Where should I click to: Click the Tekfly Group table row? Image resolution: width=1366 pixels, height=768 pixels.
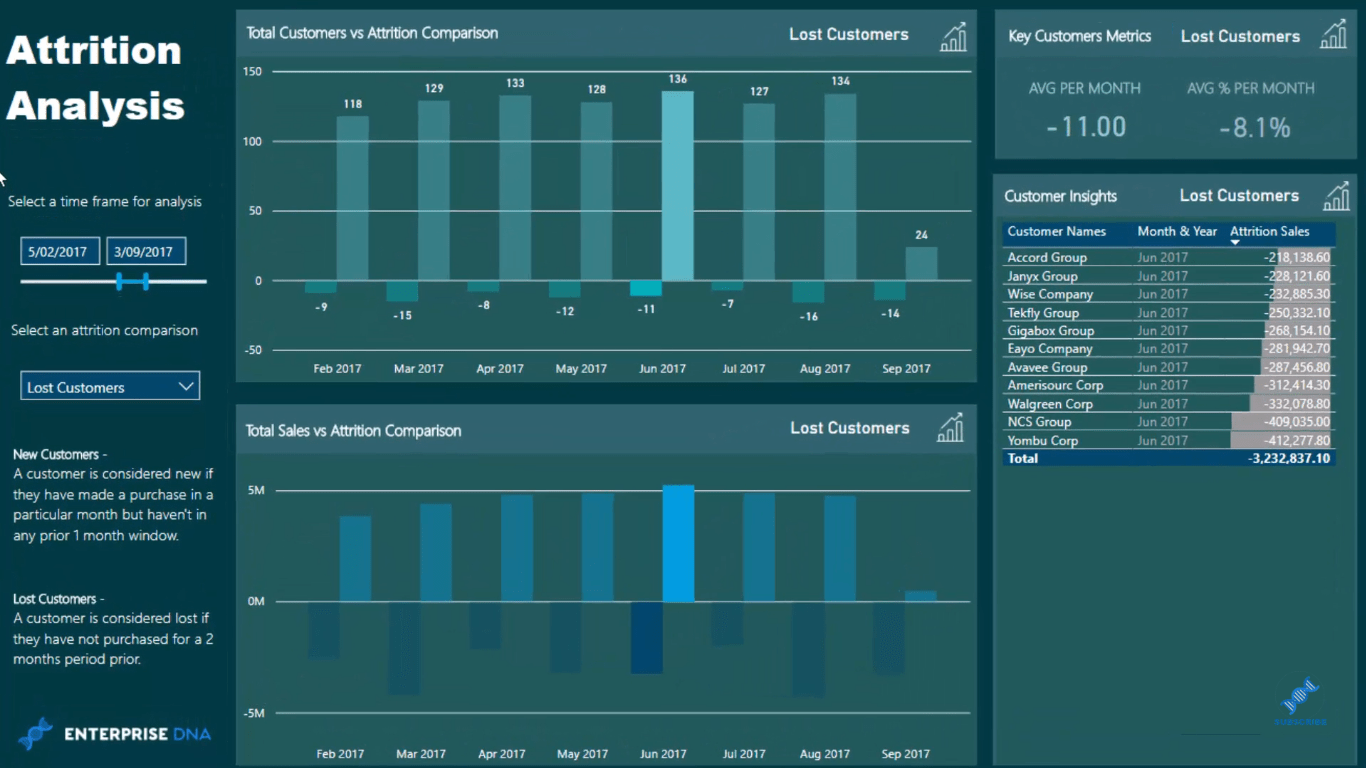[x=1168, y=312]
